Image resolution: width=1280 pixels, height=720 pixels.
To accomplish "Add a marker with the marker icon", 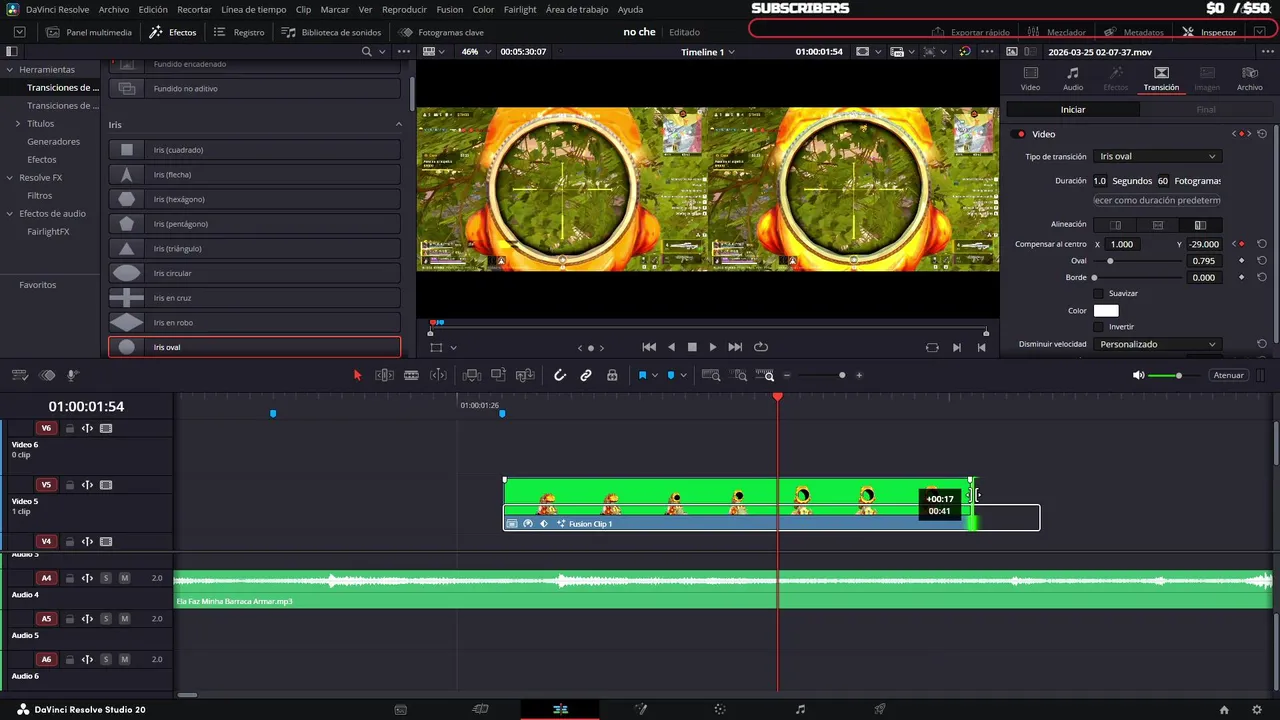I will (x=671, y=375).
